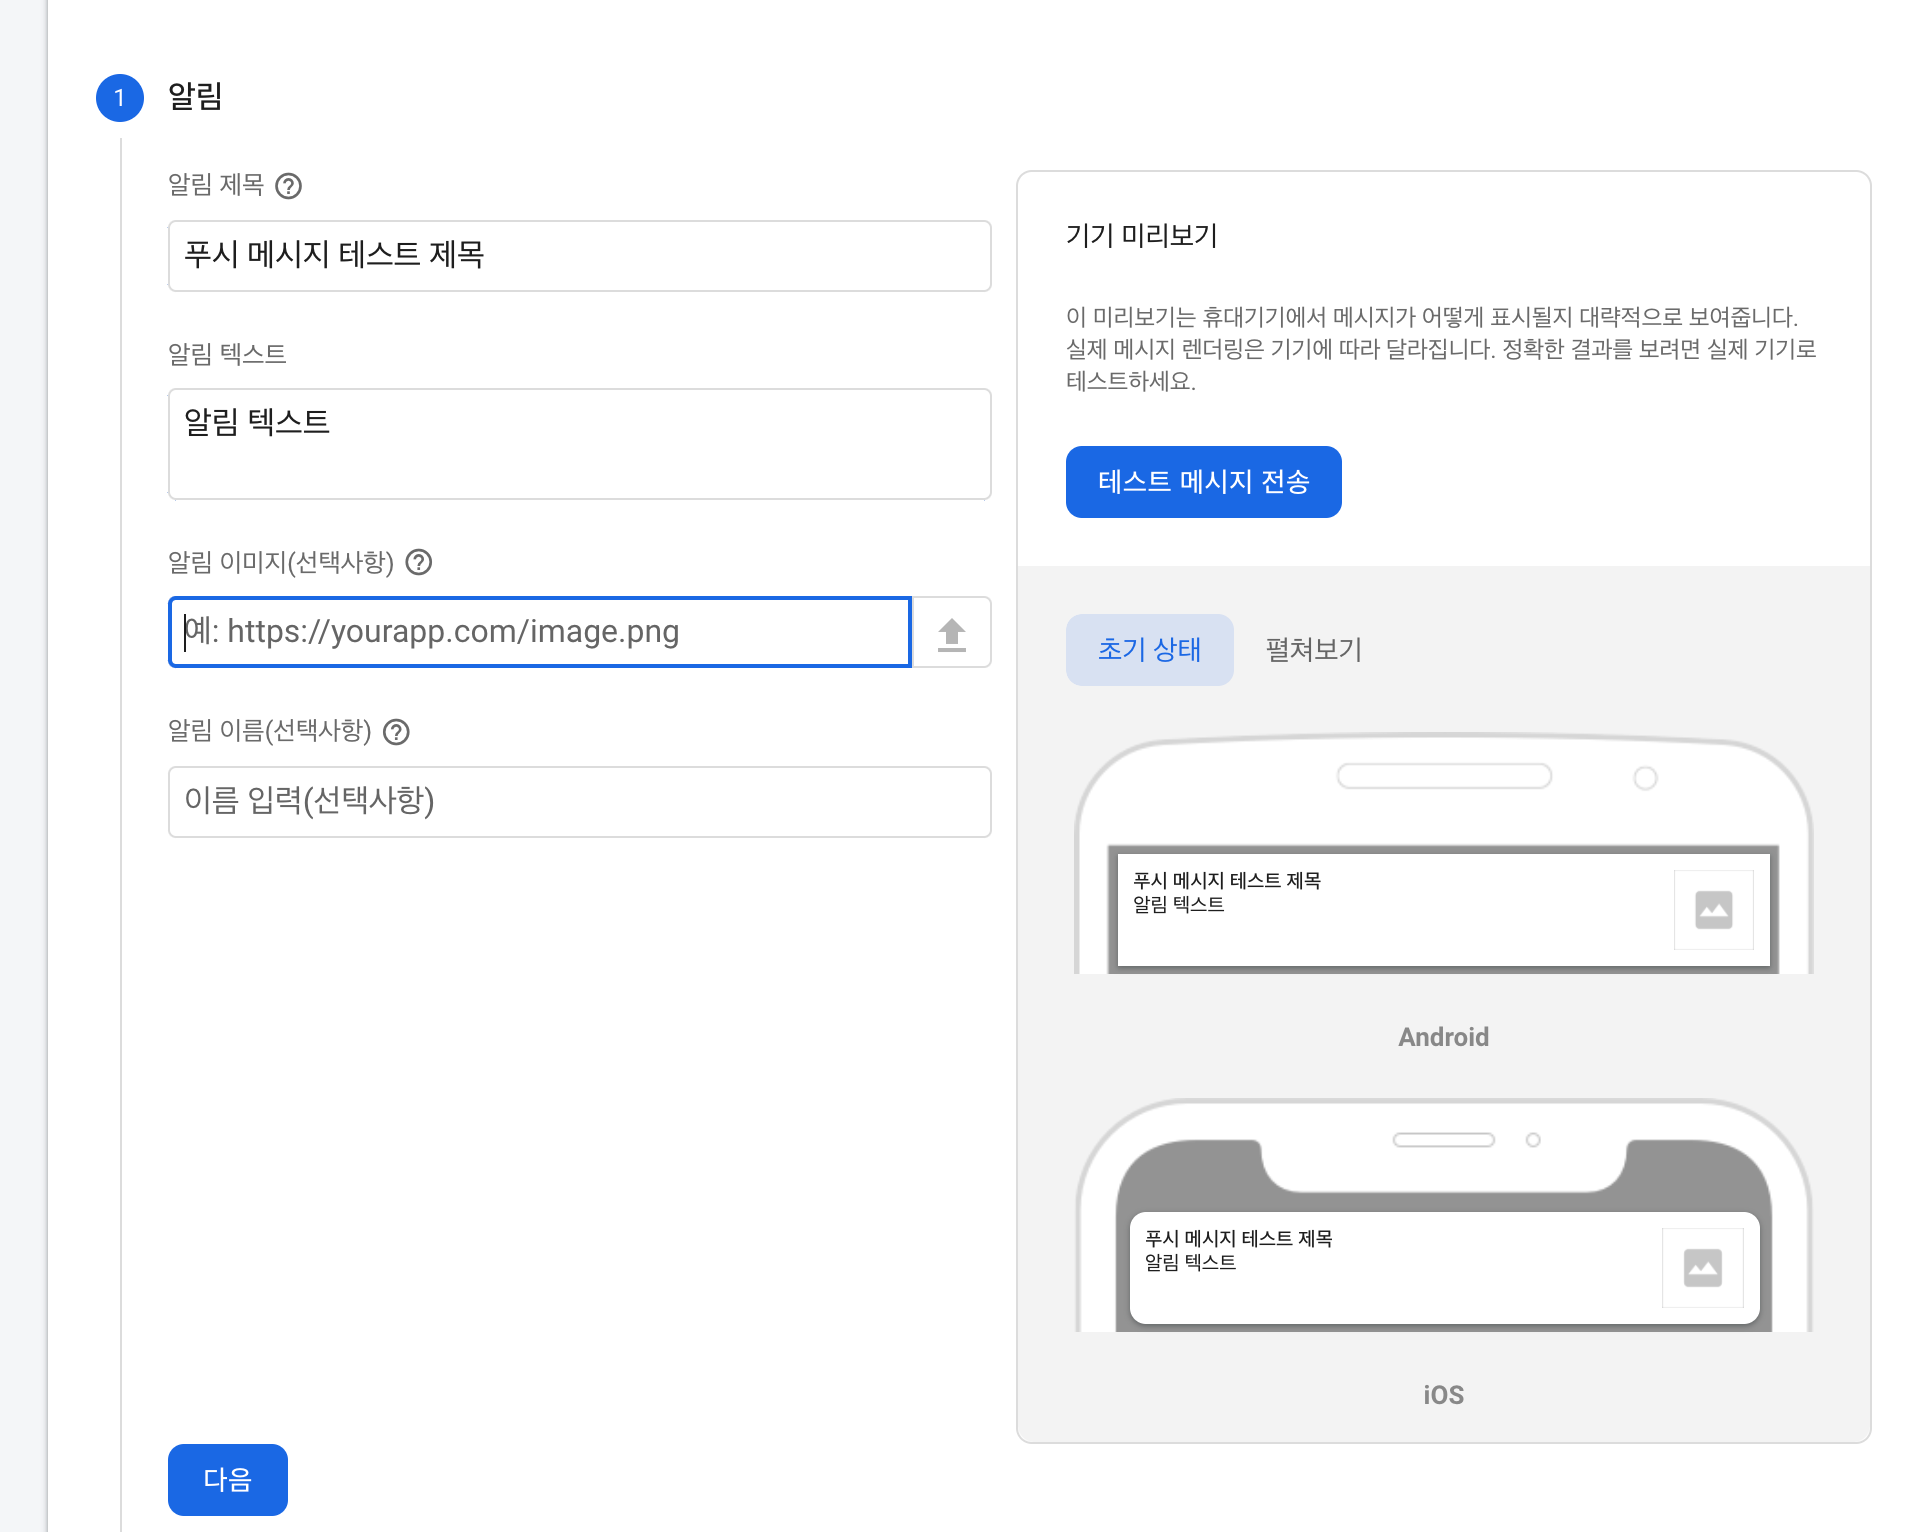
Task: Open help icon next to 알림 제목
Action: click(288, 186)
